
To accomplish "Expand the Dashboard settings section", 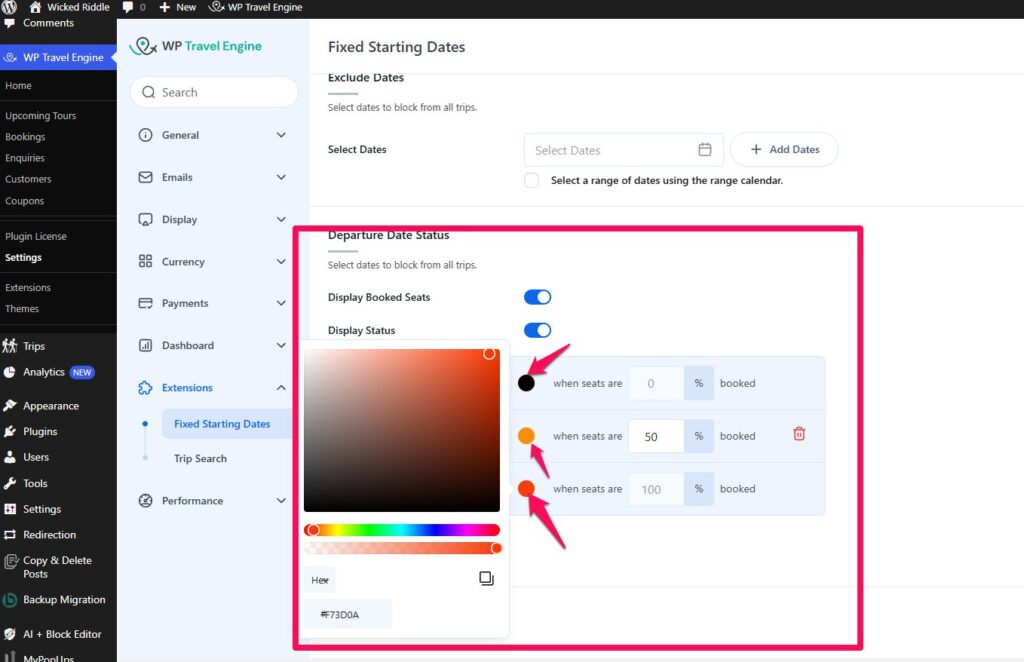I will coord(281,345).
